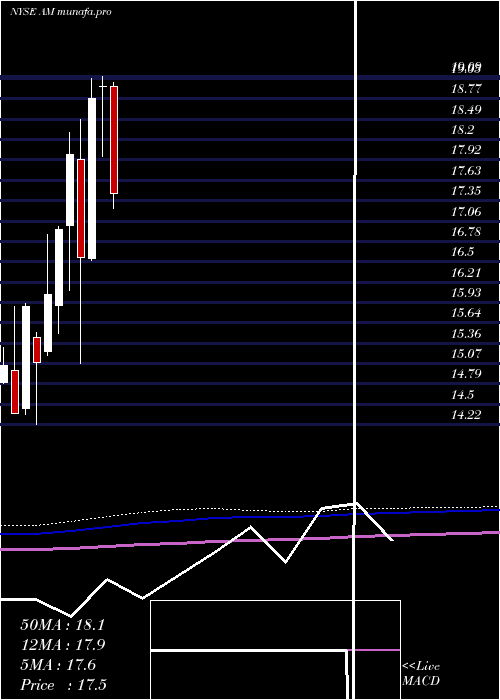Viewport: 500px width, 700px height.
Task: Click the 15.36 price axis label
Action: 466,333
